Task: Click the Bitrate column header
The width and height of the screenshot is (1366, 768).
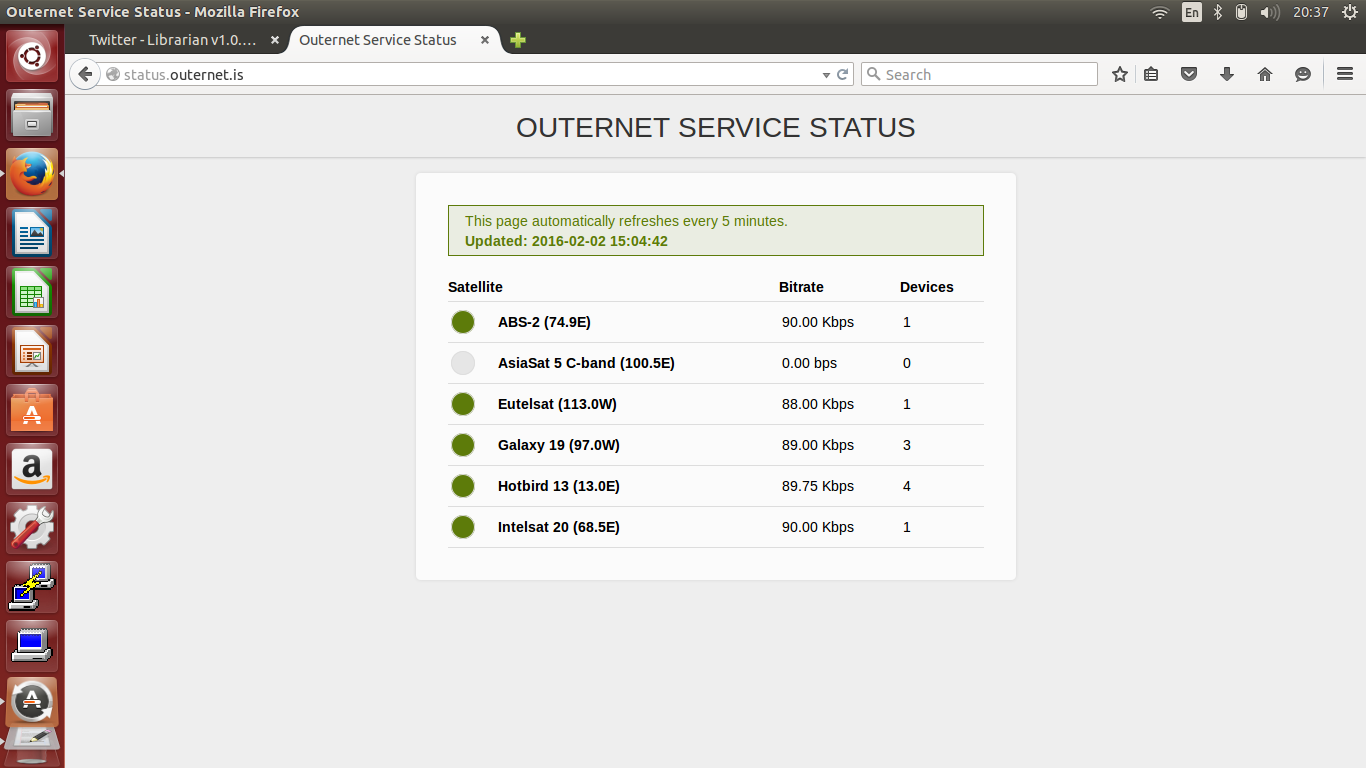Action: 801,287
